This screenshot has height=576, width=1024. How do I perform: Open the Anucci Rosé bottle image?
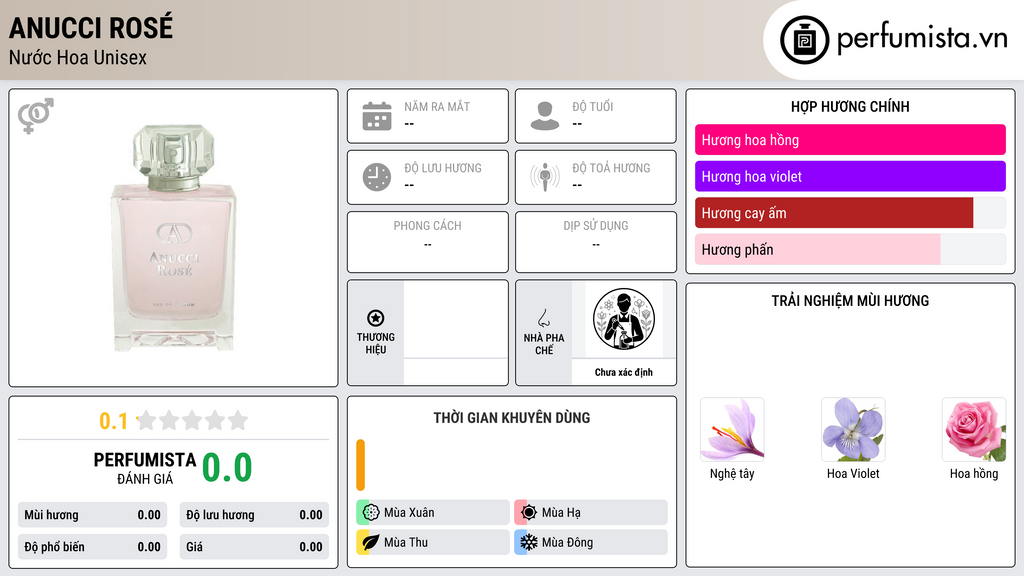click(174, 238)
